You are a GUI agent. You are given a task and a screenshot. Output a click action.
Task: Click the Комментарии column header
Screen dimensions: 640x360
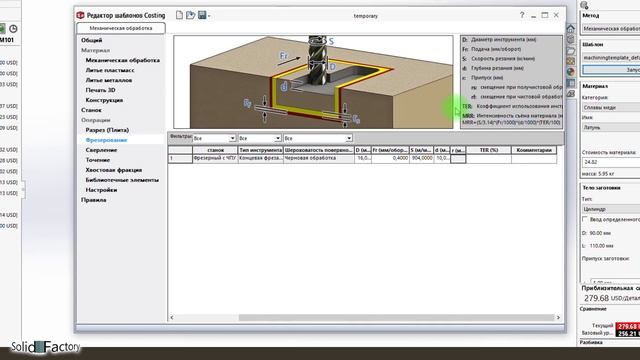534,150
